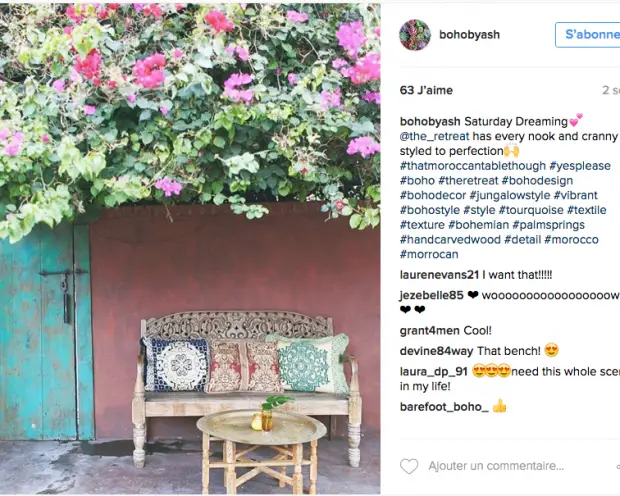620x496 pixels.
Task: Open hashtag #morrocan
Action: [x=429, y=254]
